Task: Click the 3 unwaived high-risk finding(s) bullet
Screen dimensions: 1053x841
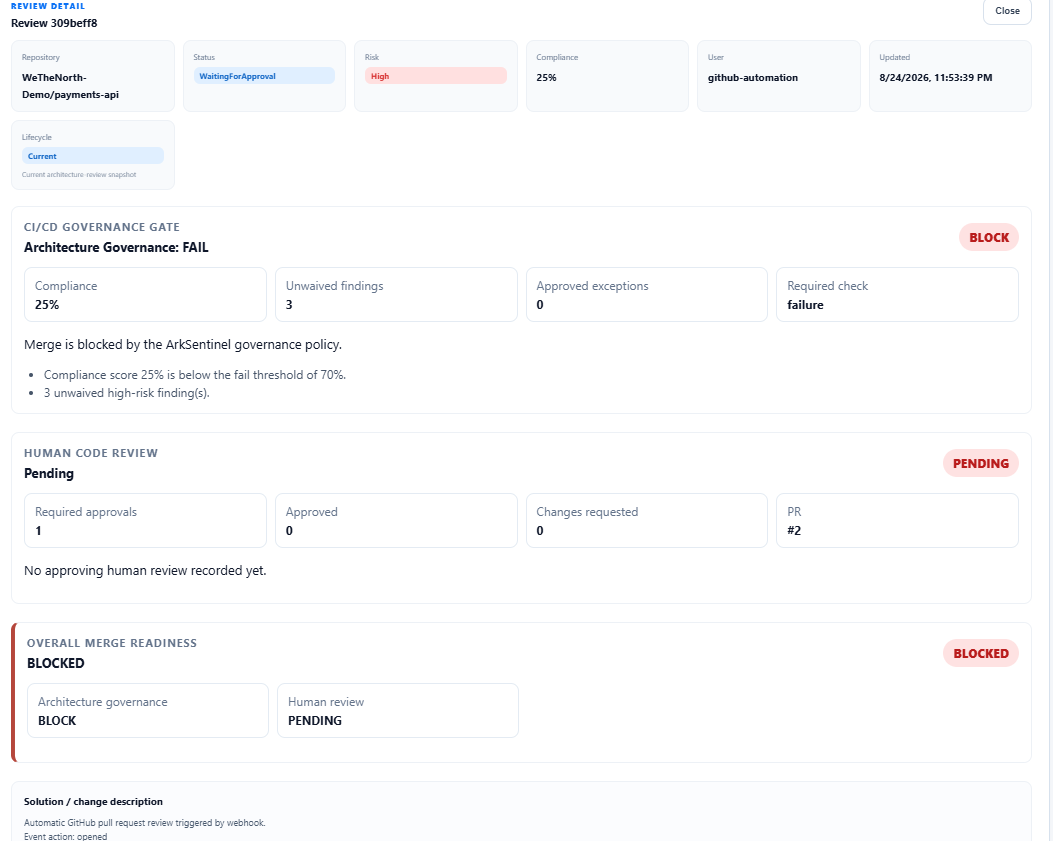Action: (127, 393)
